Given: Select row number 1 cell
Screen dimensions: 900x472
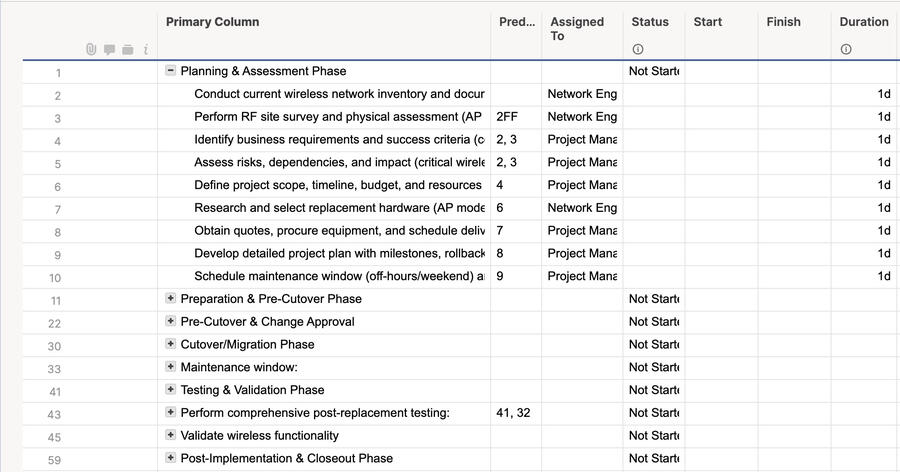Looking at the screenshot, I should click(x=58, y=72).
